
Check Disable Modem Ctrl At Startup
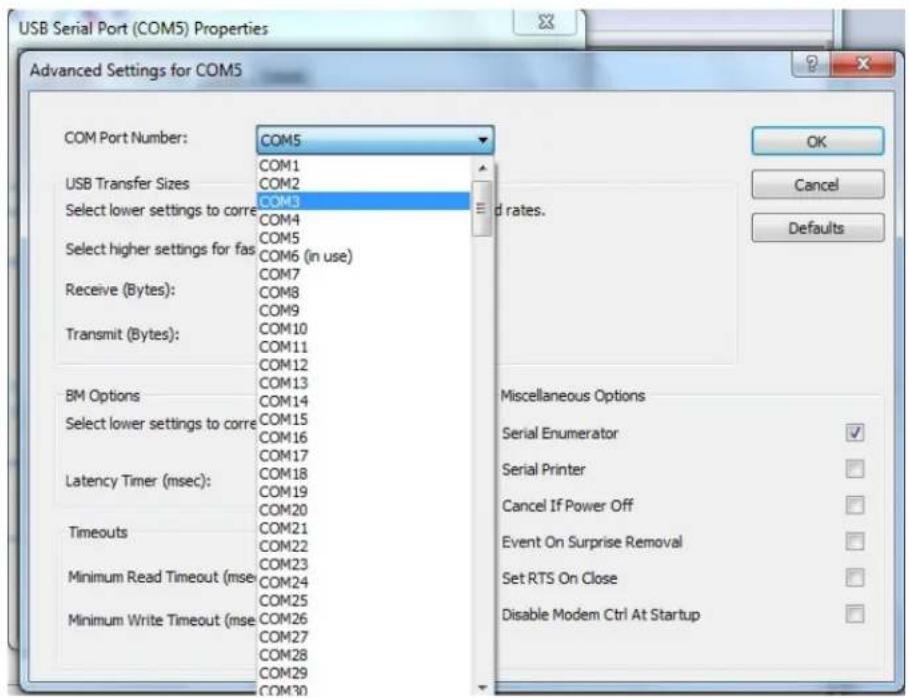(853, 613)
